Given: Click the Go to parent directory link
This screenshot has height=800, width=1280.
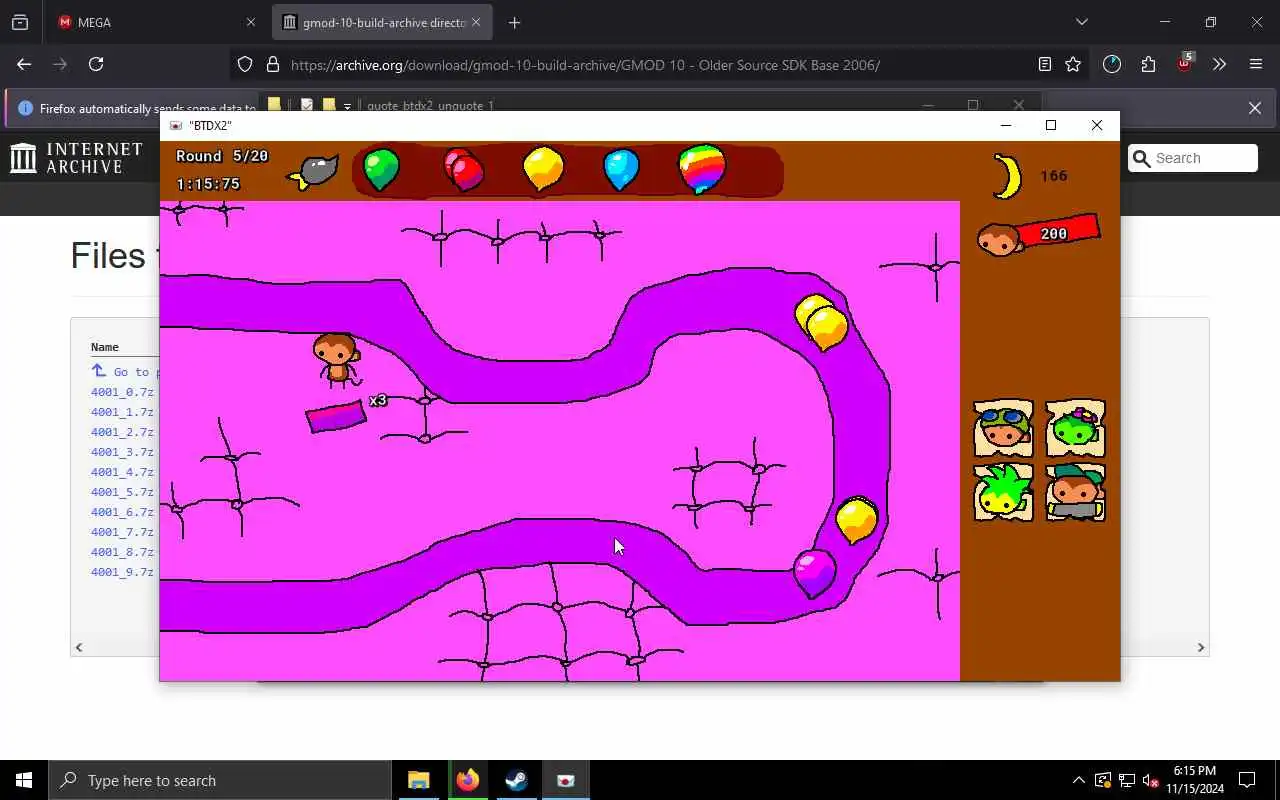Looking at the screenshot, I should click(125, 371).
